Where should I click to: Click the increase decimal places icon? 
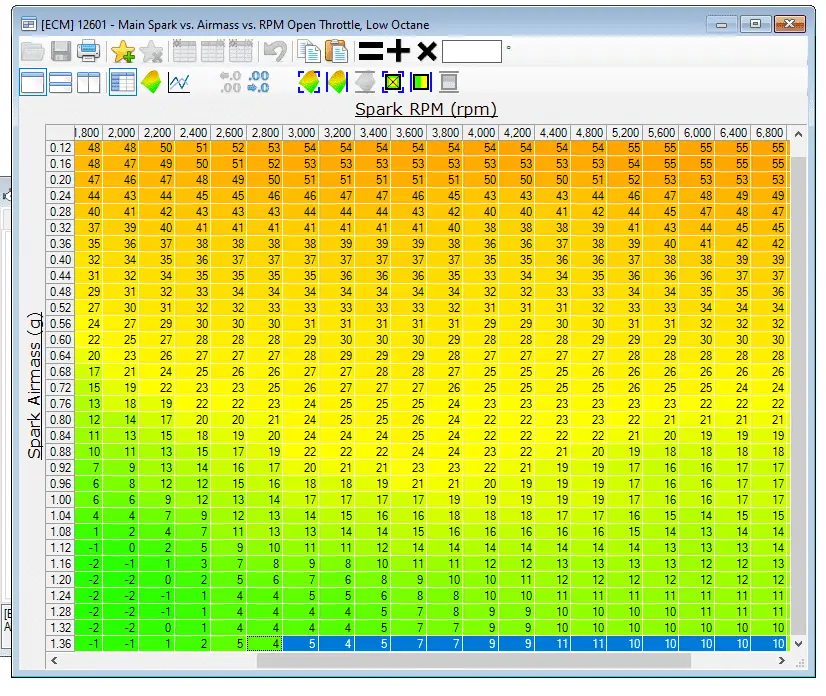click(x=258, y=82)
